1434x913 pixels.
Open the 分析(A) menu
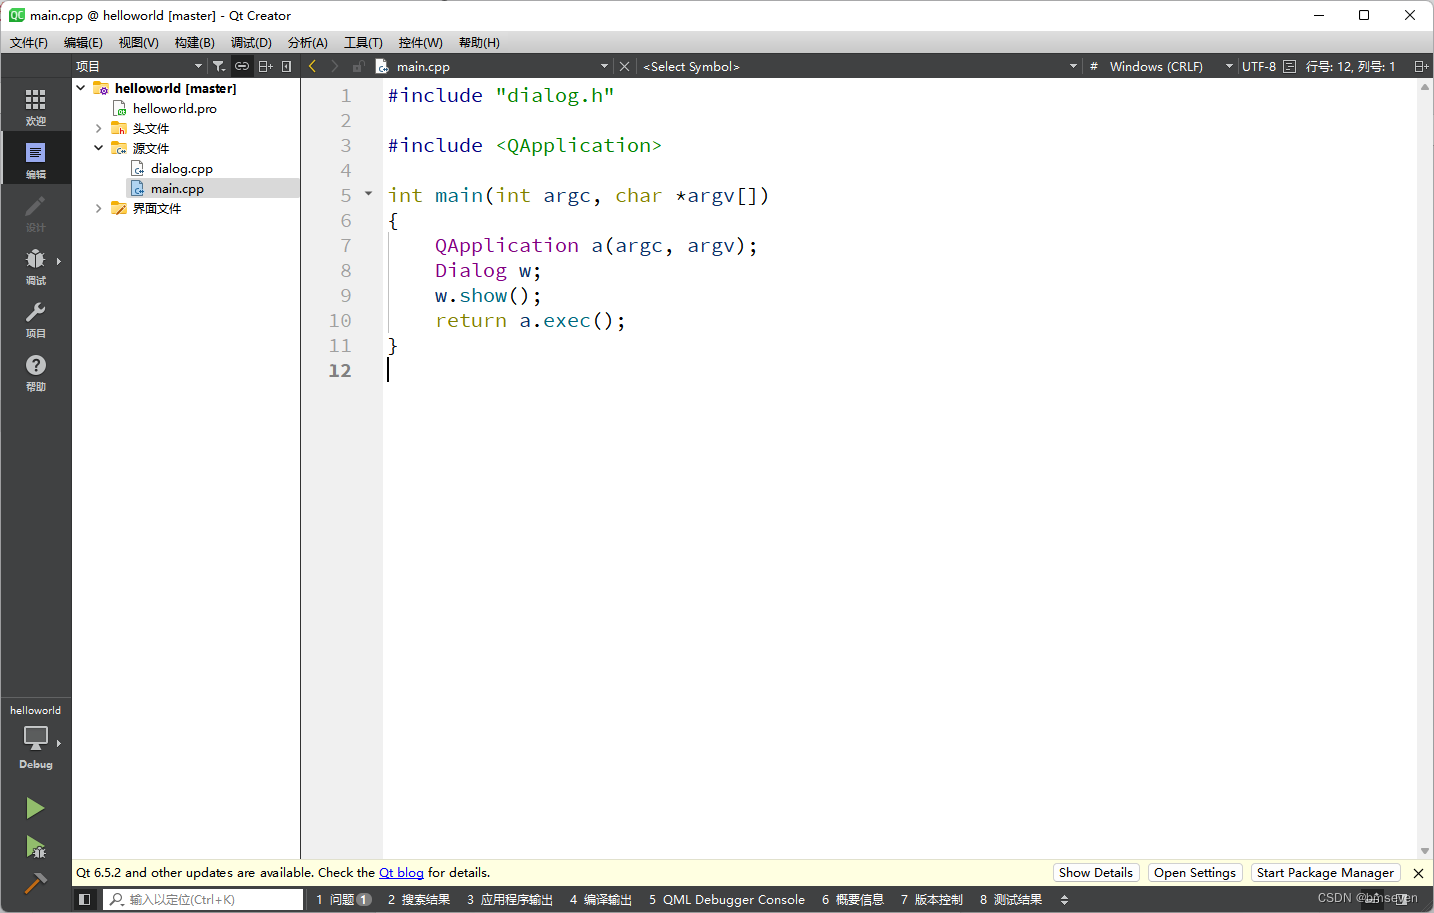pos(307,42)
